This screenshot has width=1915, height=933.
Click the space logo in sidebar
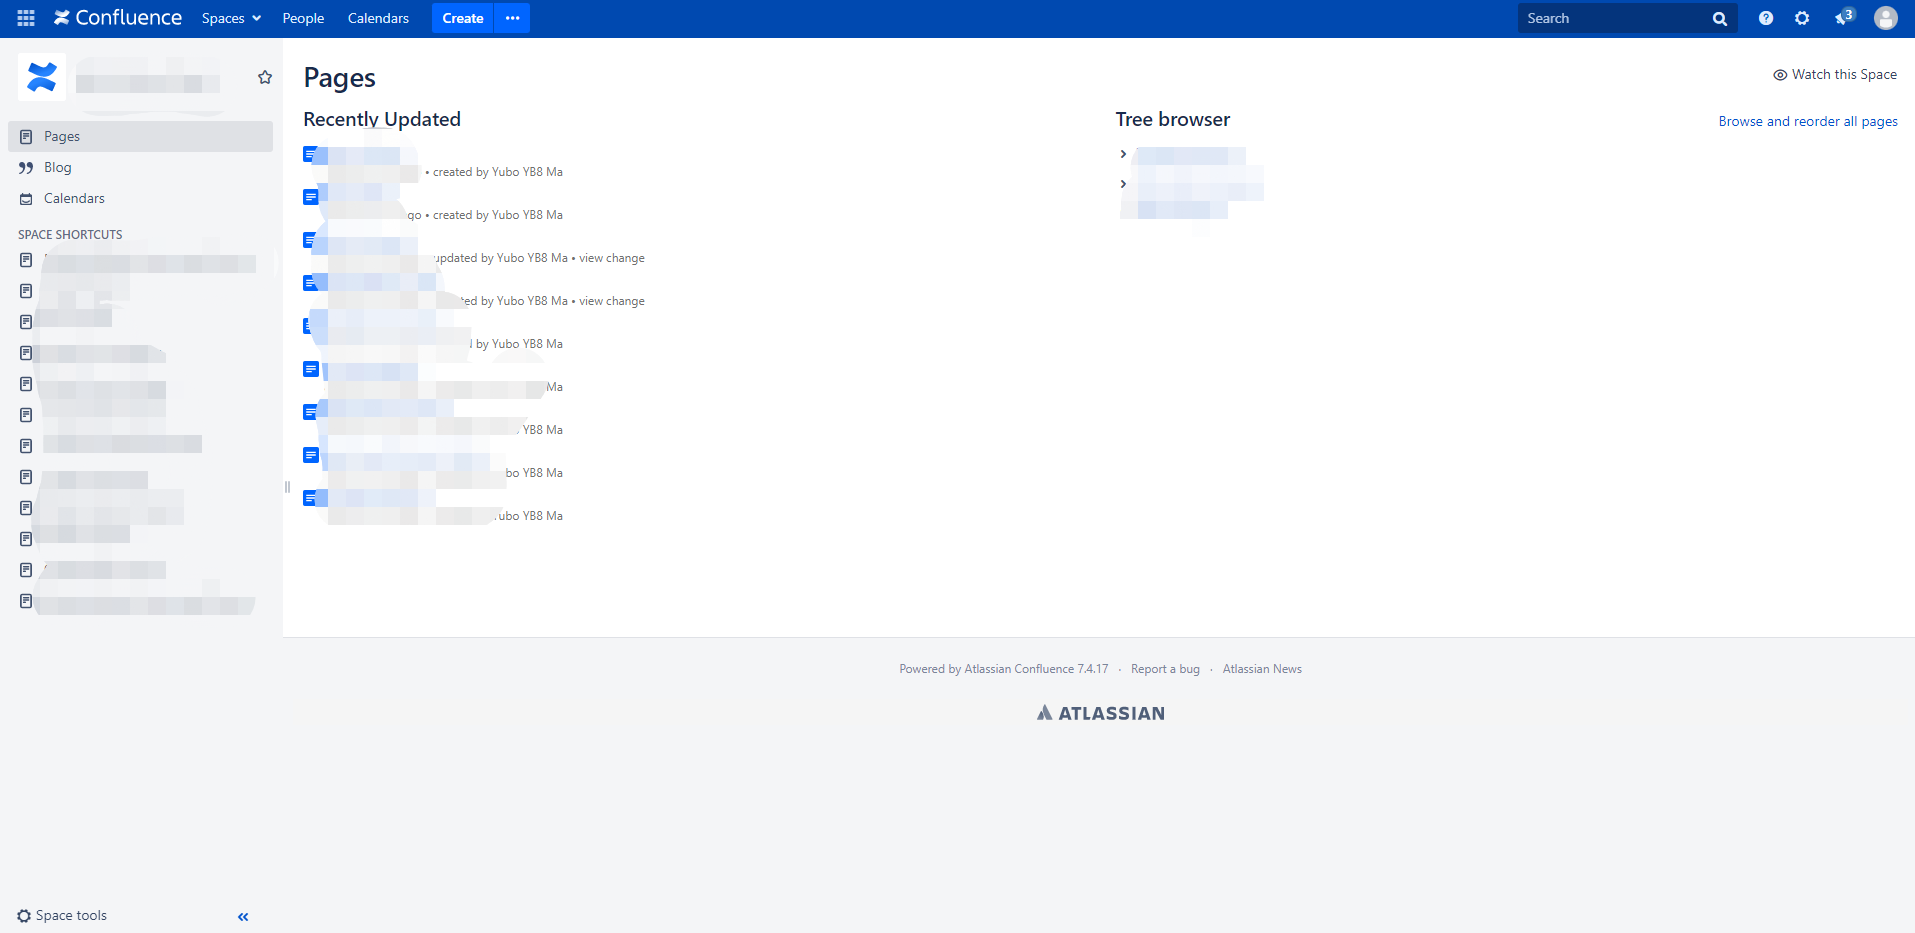point(42,77)
